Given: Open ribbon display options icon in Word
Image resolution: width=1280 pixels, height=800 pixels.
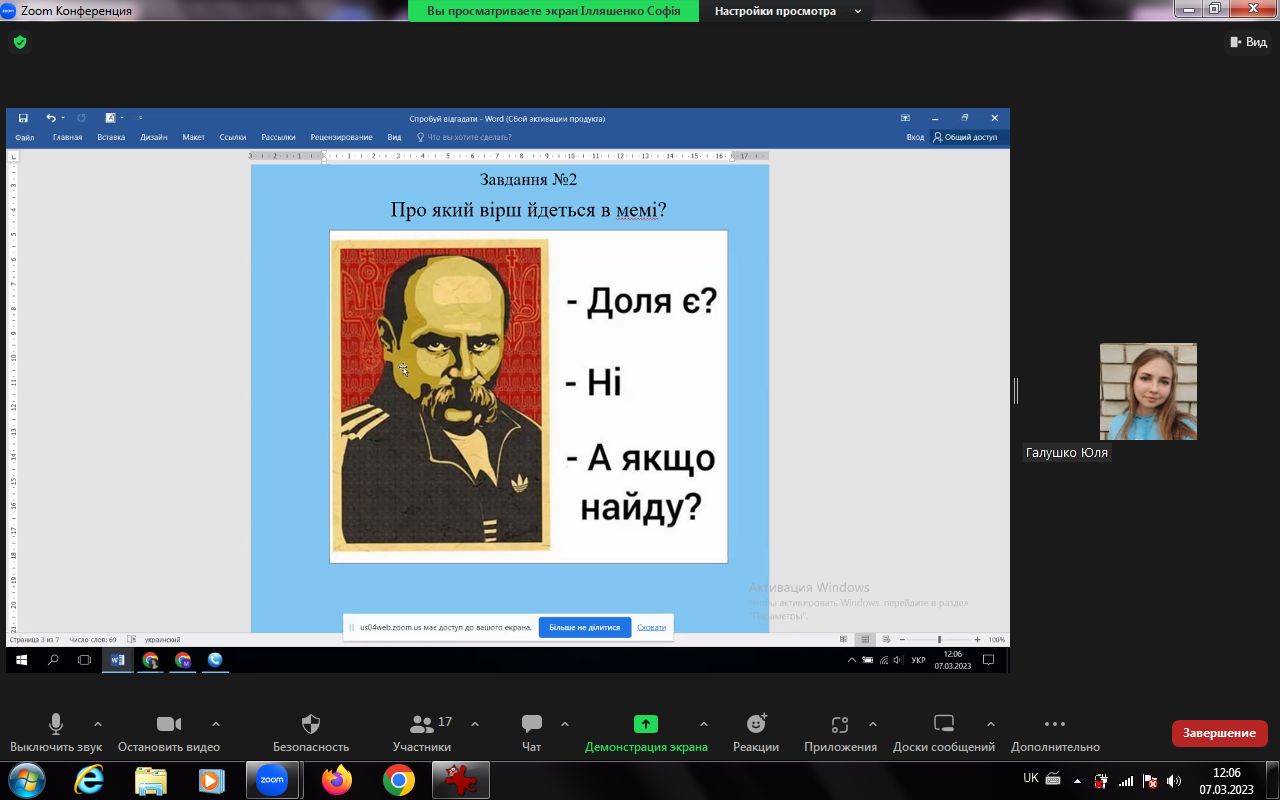Looking at the screenshot, I should coord(905,118).
